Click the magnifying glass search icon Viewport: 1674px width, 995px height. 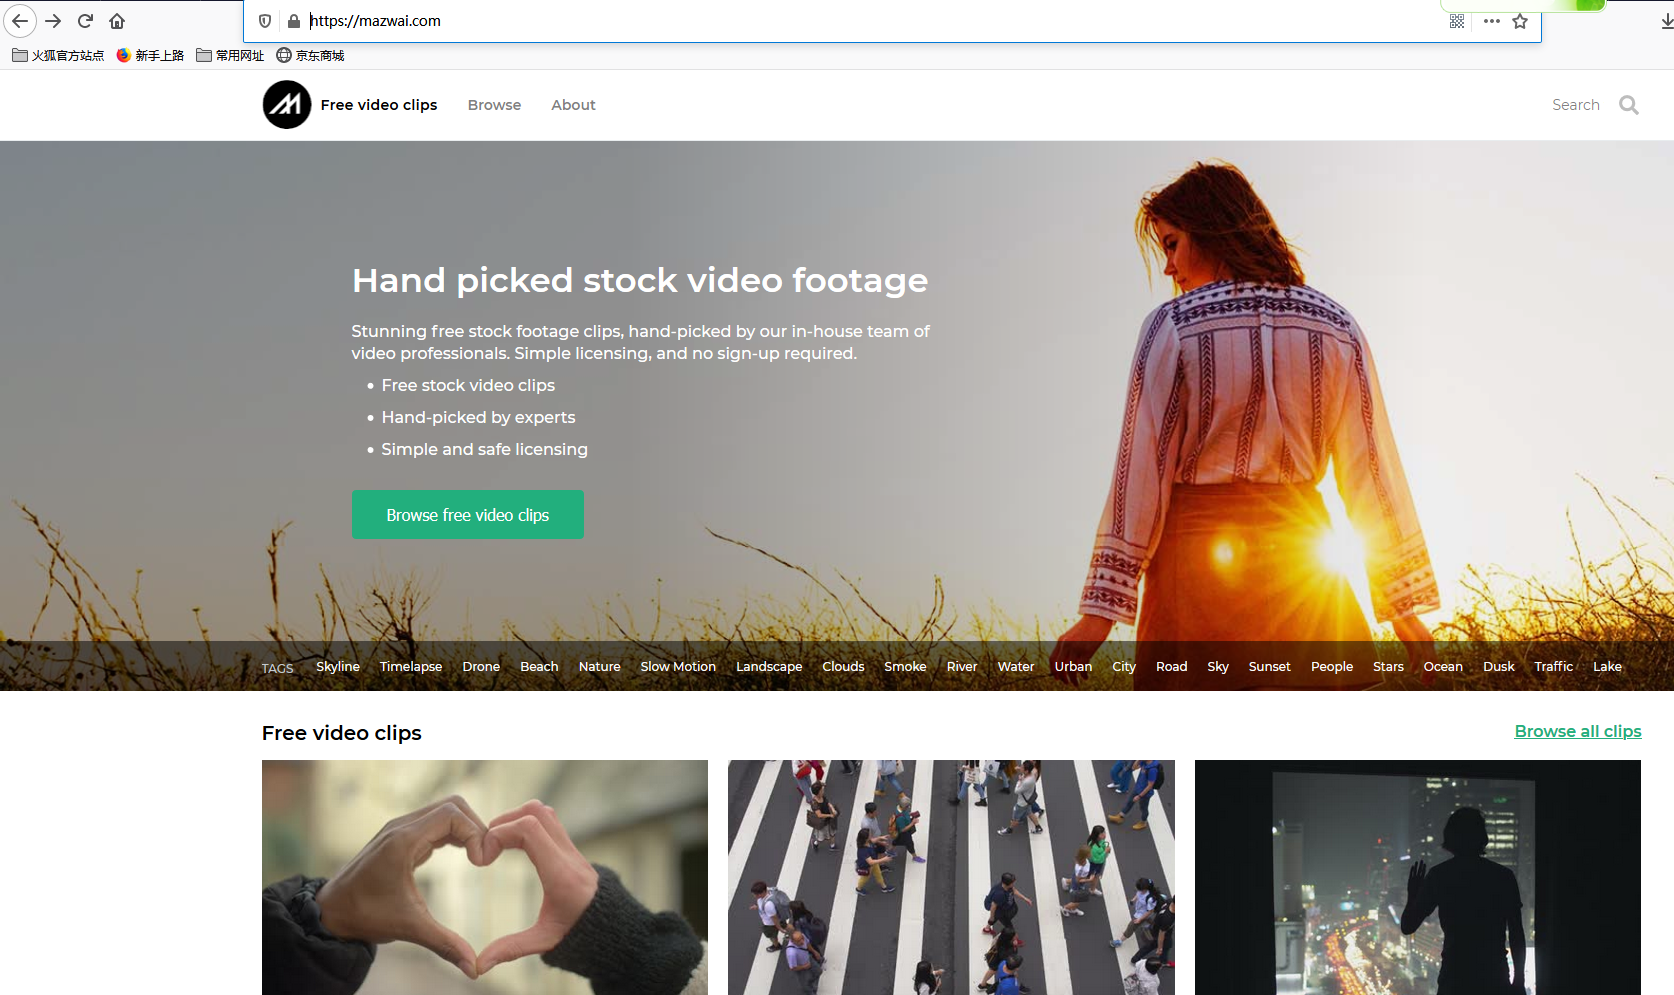(x=1629, y=105)
